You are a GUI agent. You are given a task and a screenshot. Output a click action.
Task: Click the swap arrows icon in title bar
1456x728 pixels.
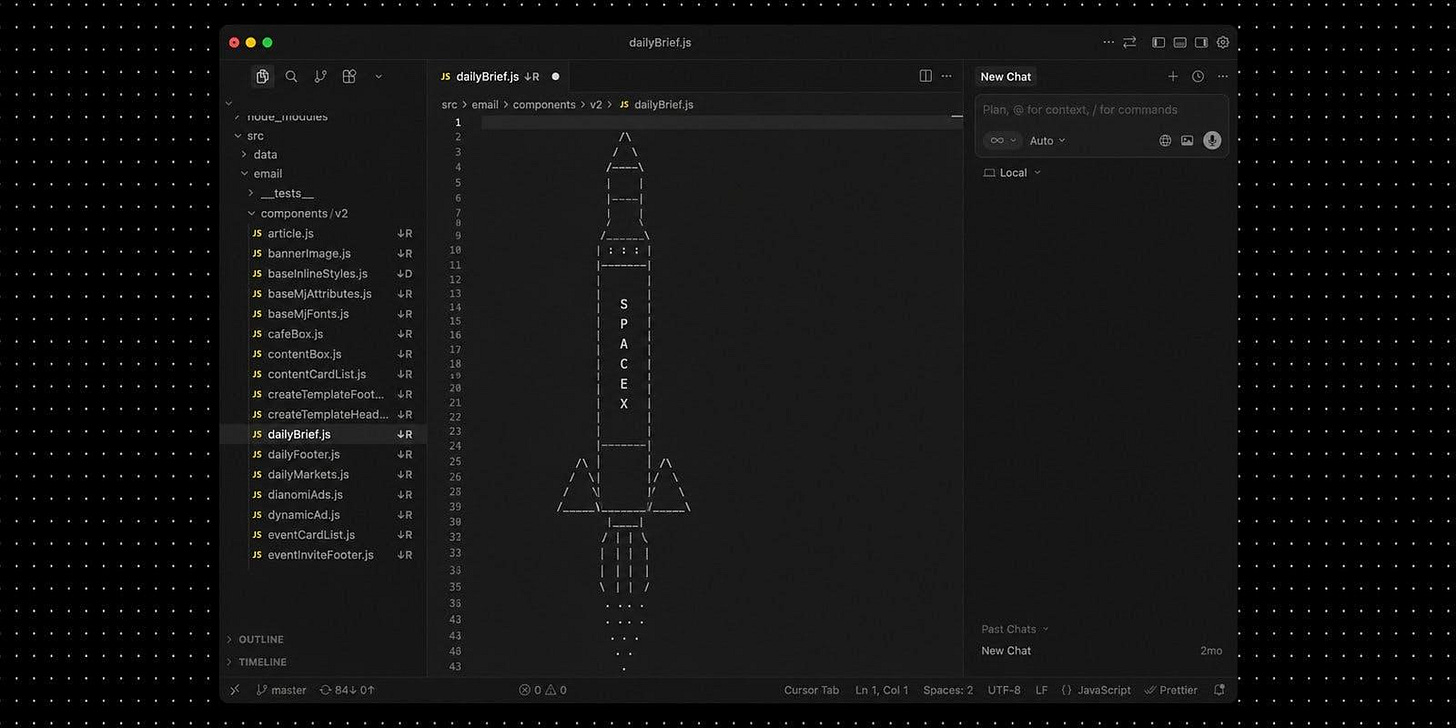(1130, 42)
